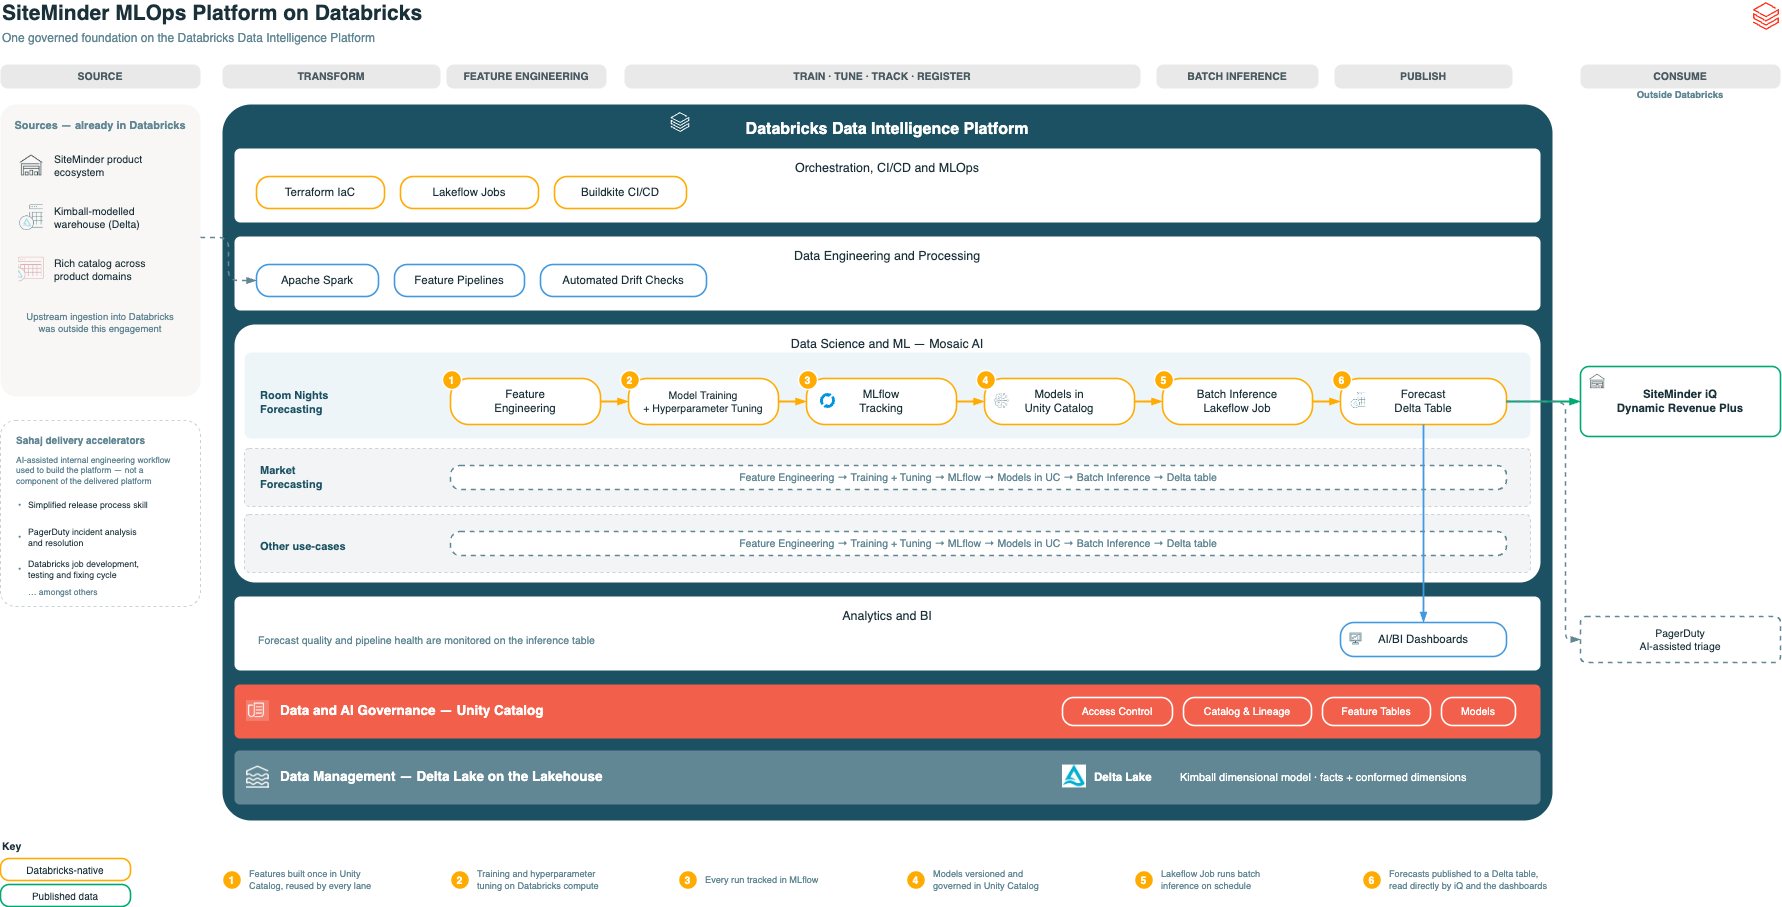Click the "Simplified release process skill" bullet
This screenshot has height=907, width=1782.
tap(88, 505)
